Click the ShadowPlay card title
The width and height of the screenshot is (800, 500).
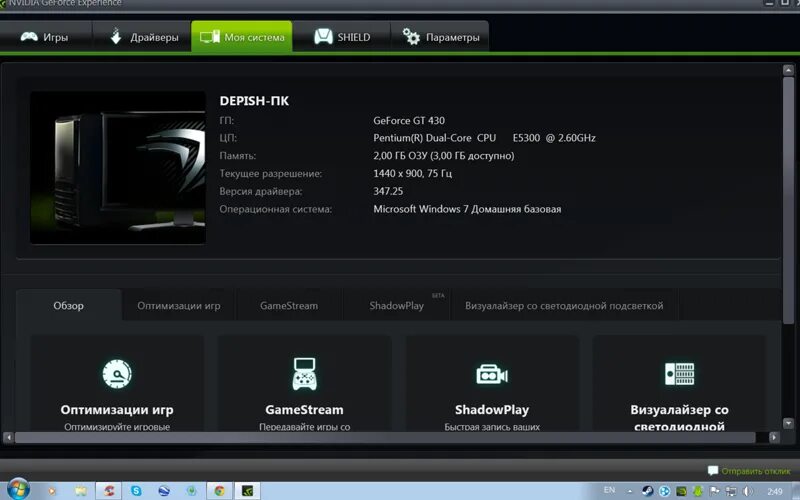point(492,410)
